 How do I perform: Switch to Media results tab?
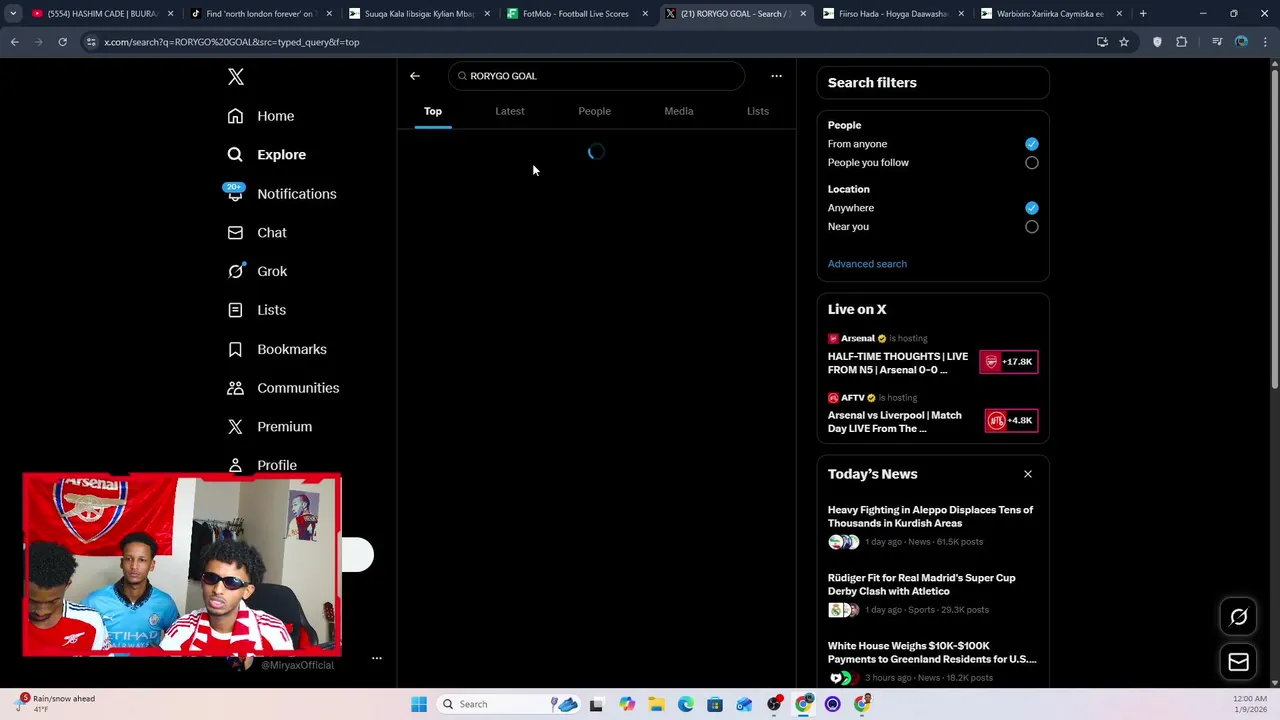[679, 111]
